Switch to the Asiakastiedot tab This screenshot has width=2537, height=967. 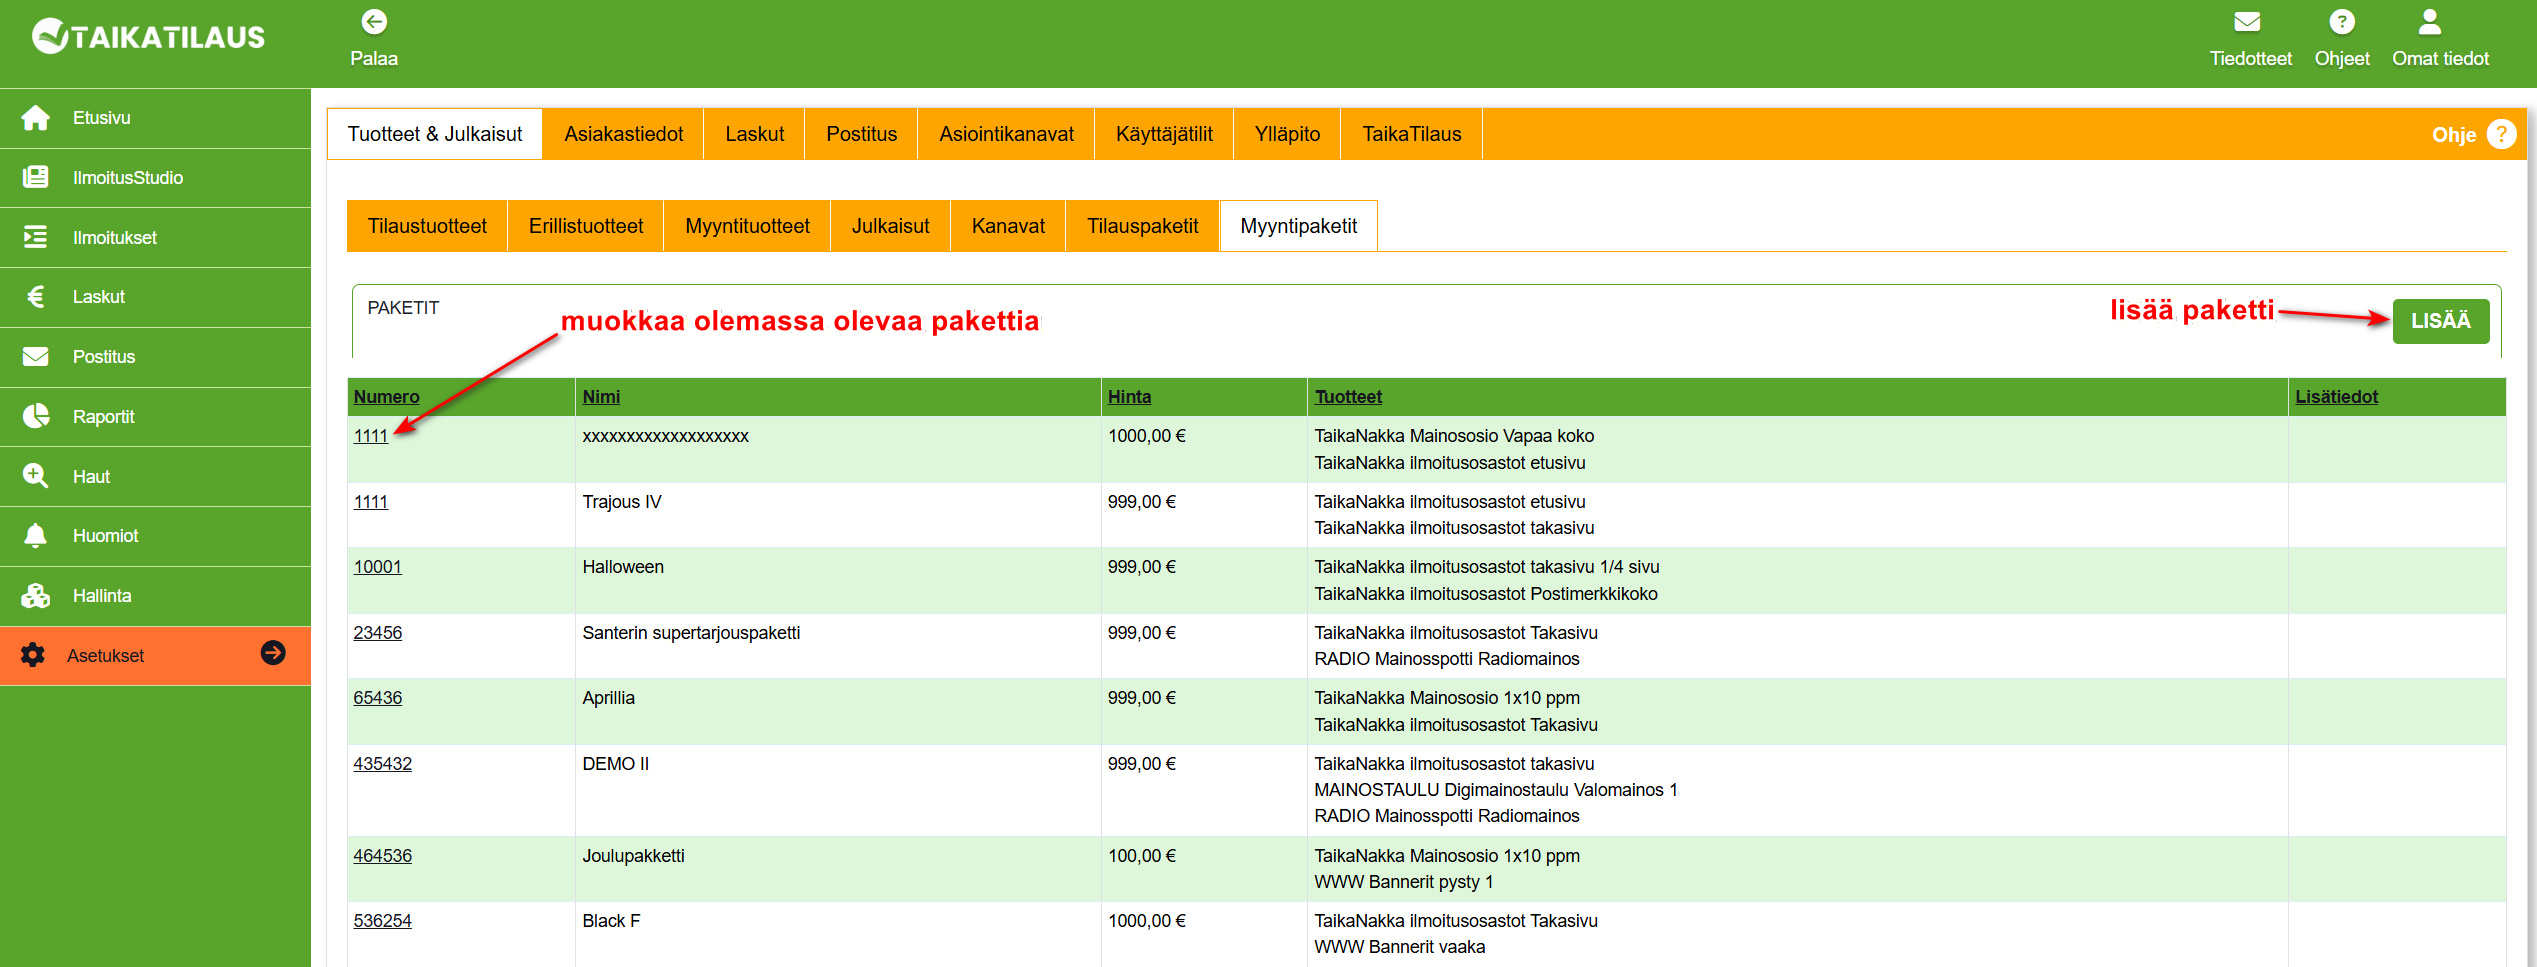623,134
